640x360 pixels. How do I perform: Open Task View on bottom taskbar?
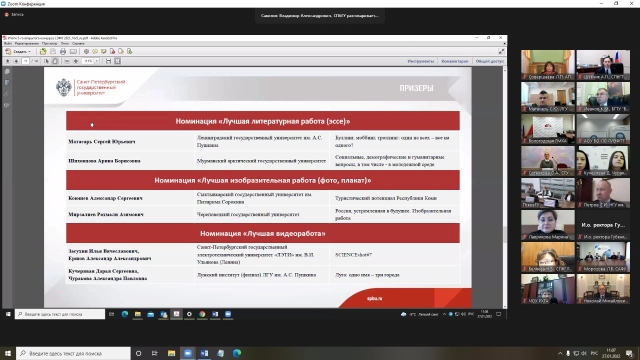tap(155, 353)
